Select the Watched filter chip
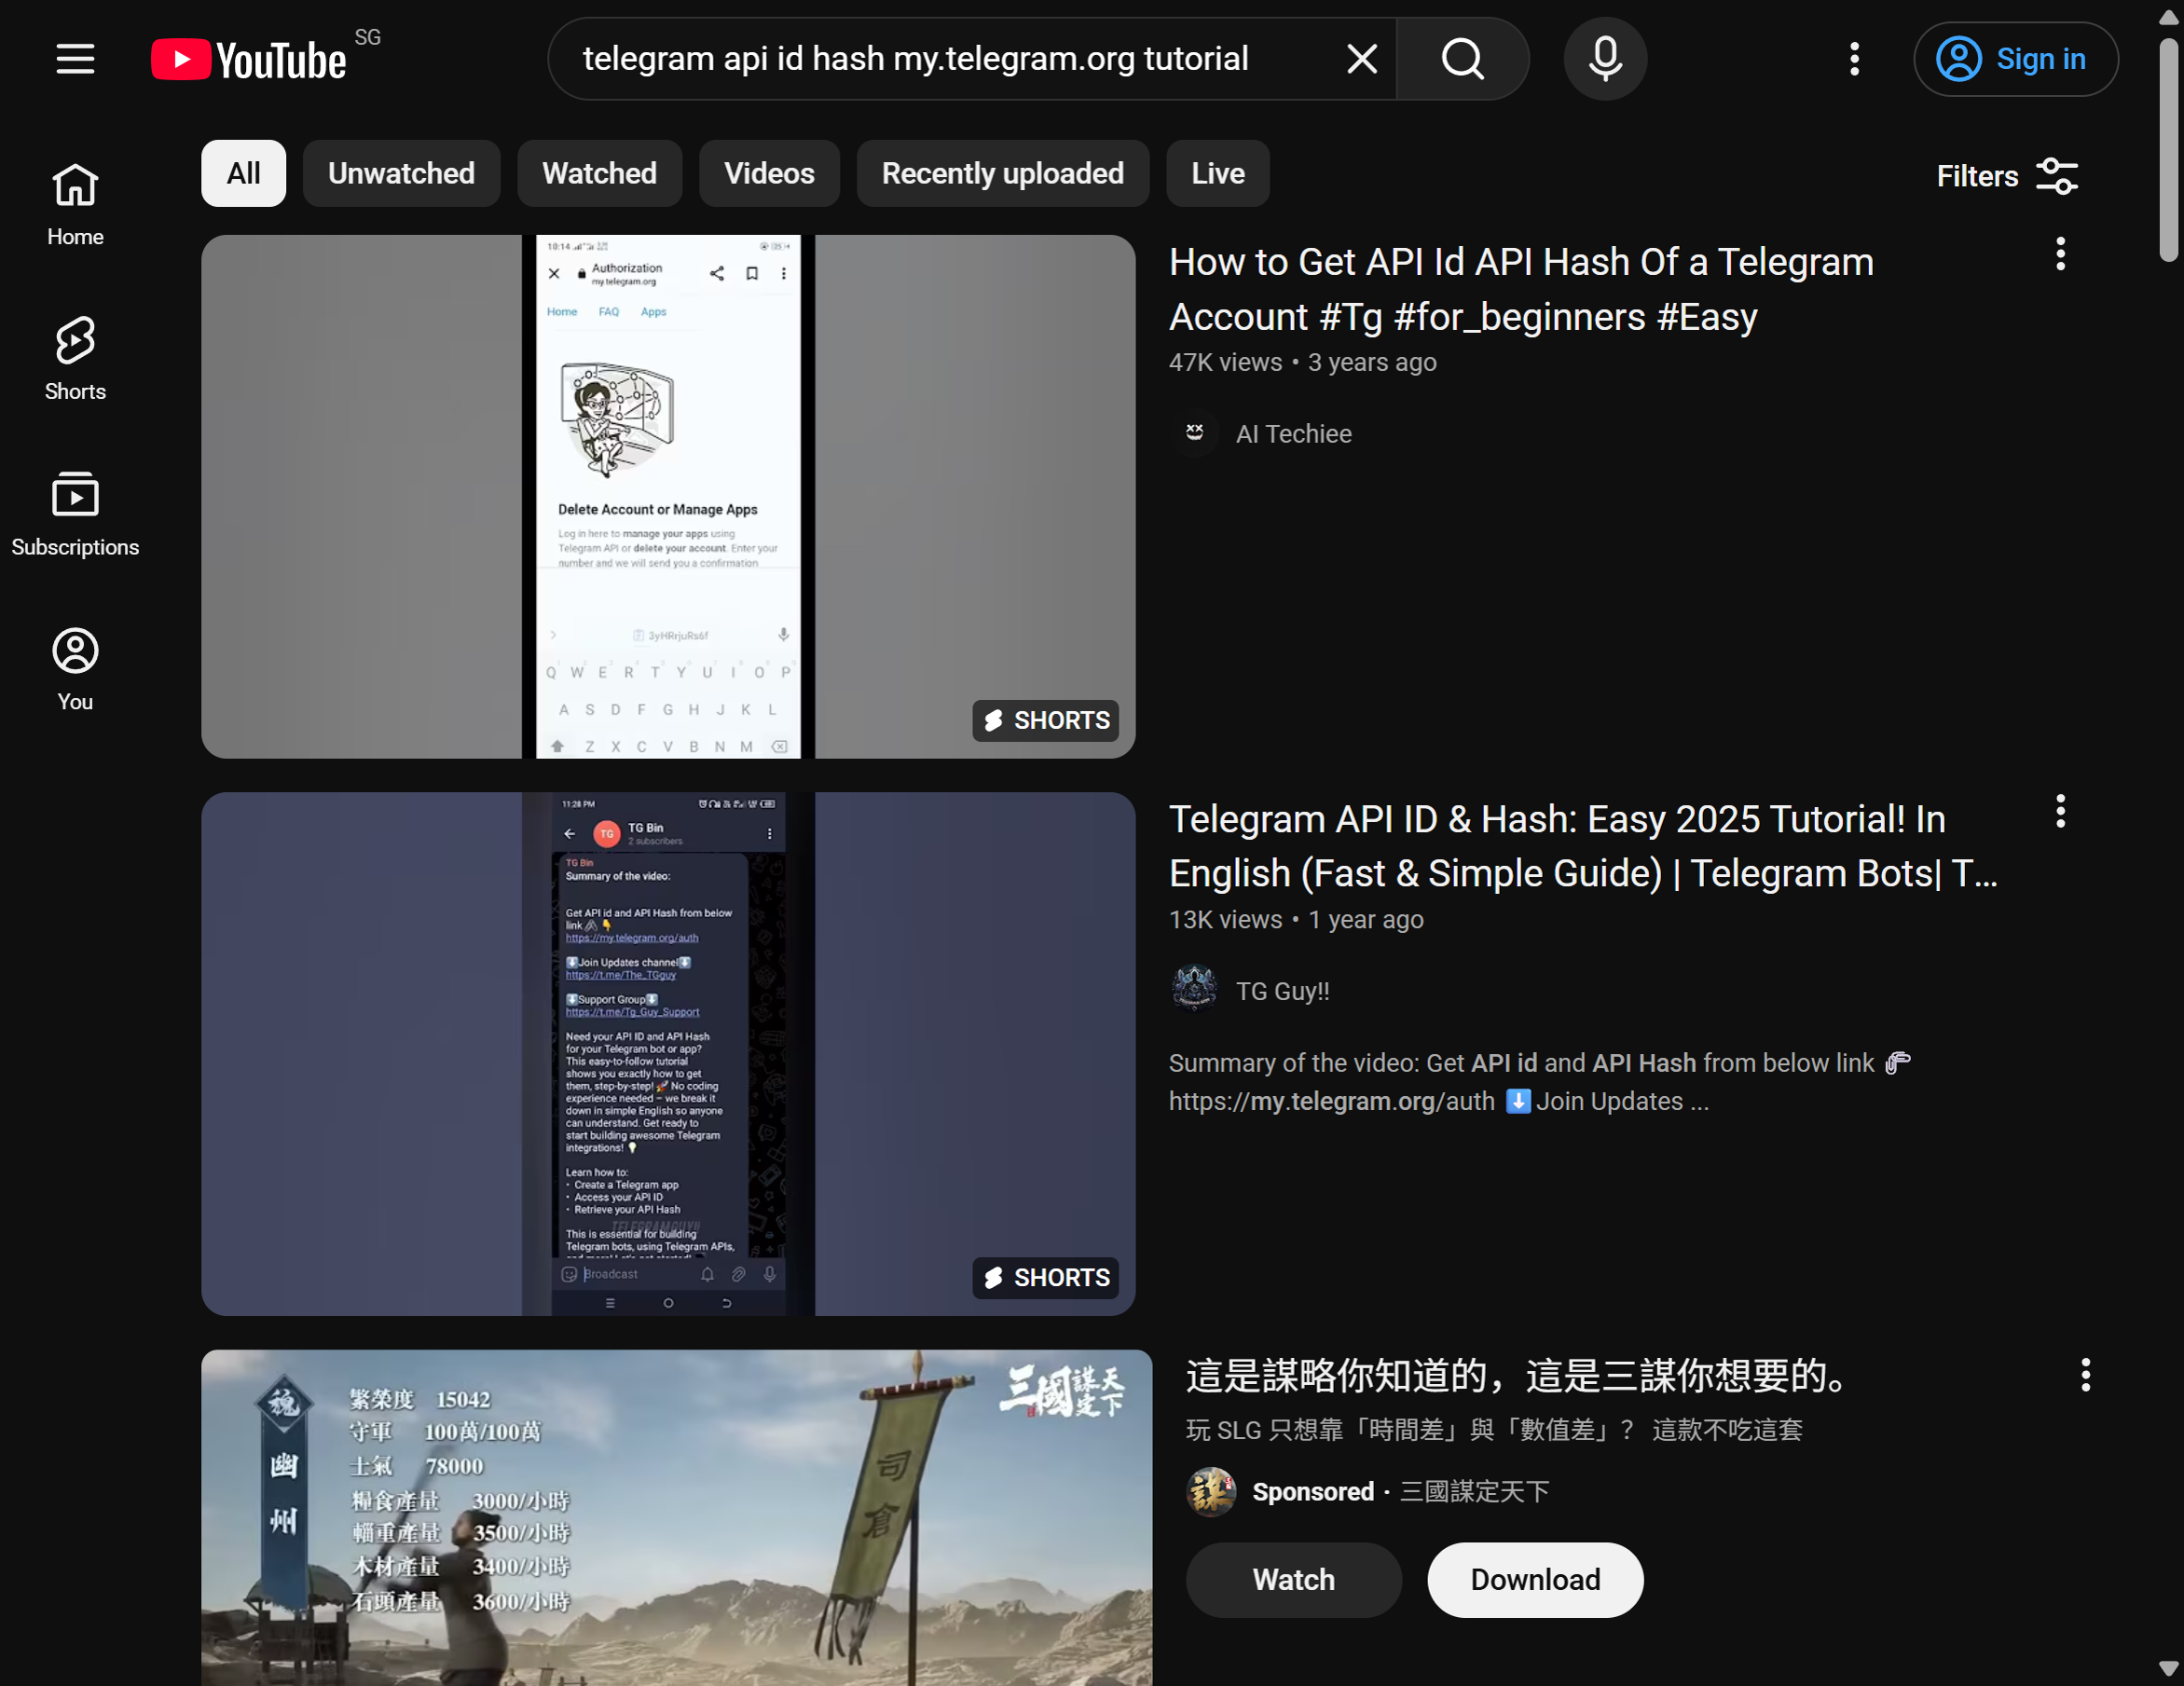This screenshot has height=1686, width=2184. click(x=600, y=173)
